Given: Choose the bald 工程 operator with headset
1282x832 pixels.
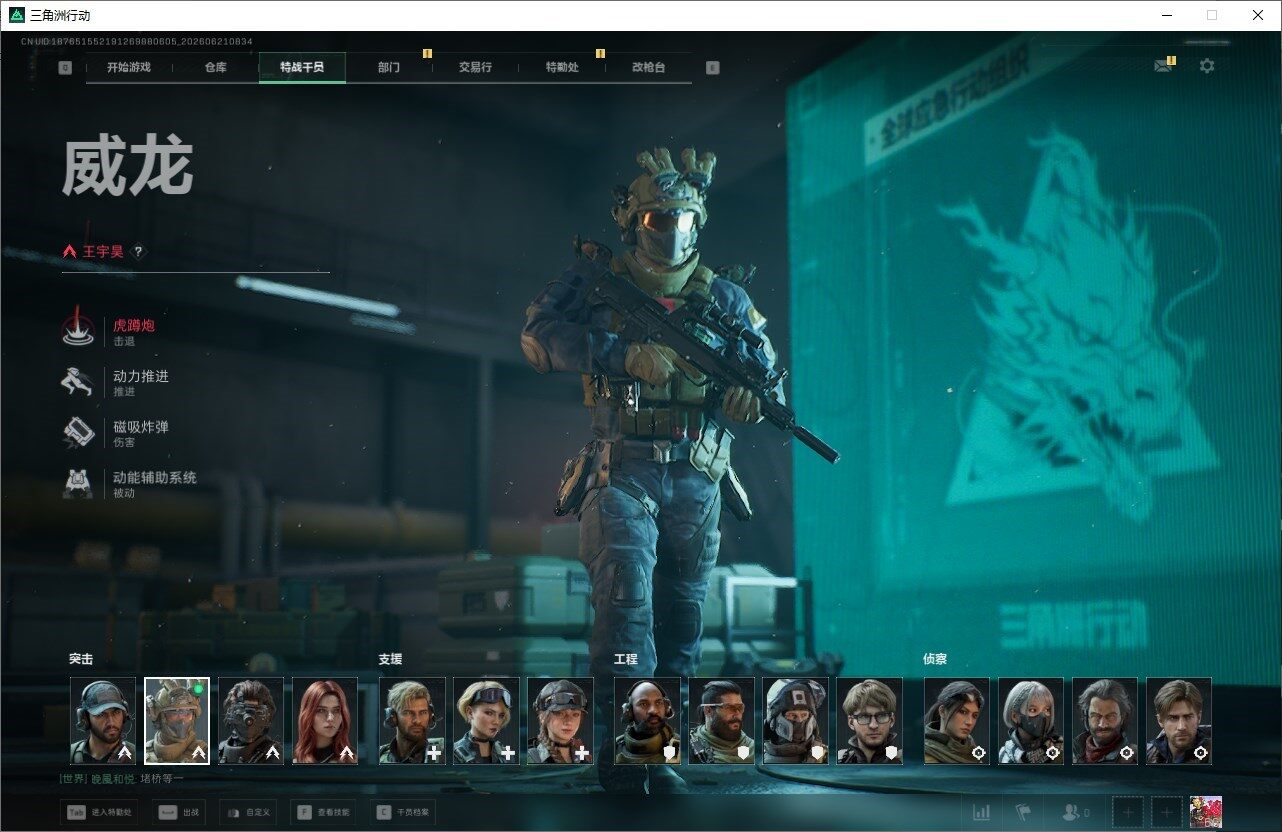Looking at the screenshot, I should [647, 721].
